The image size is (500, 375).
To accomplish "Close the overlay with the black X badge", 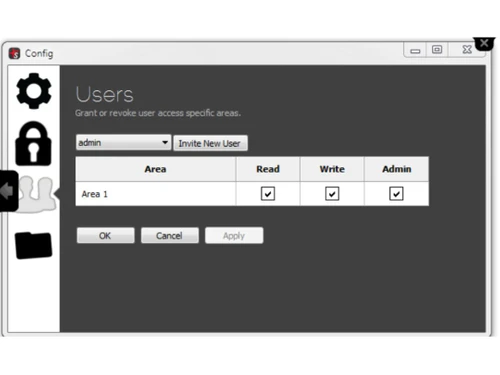I will [x=484, y=43].
